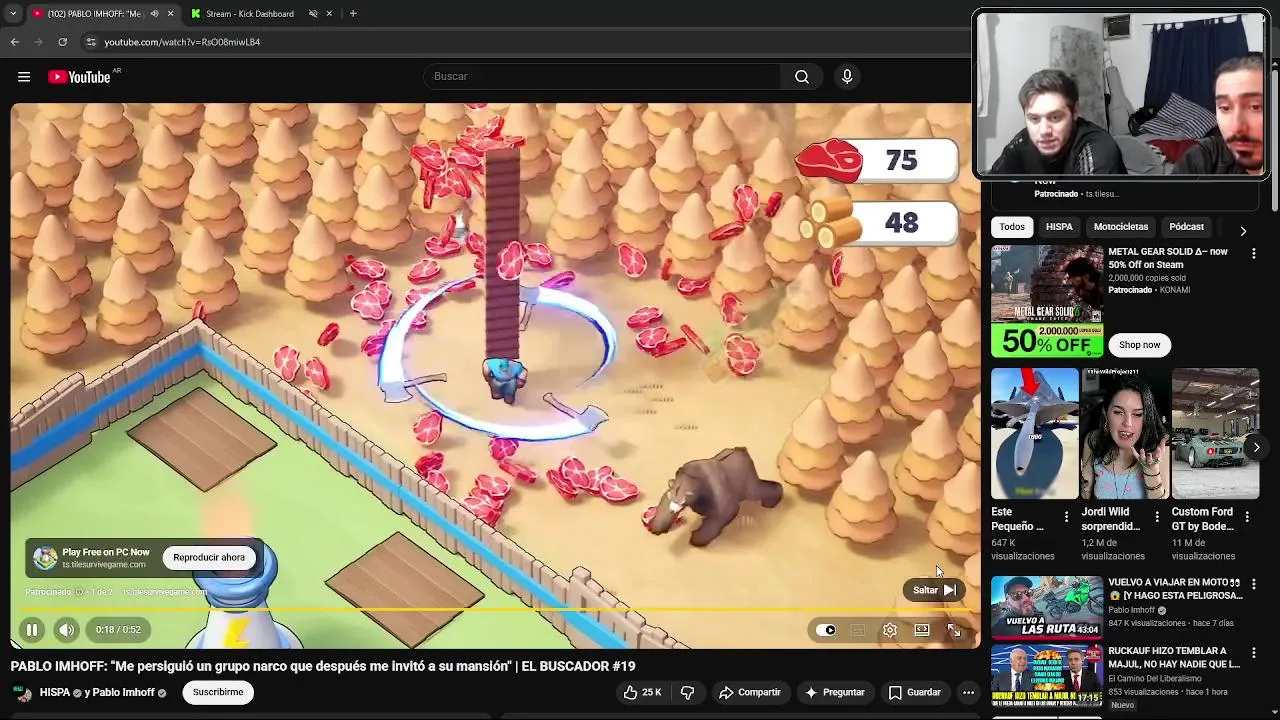Open tslesurvivegame.com ad link in player
Screen dimensions: 1280x720
click(x=164, y=592)
